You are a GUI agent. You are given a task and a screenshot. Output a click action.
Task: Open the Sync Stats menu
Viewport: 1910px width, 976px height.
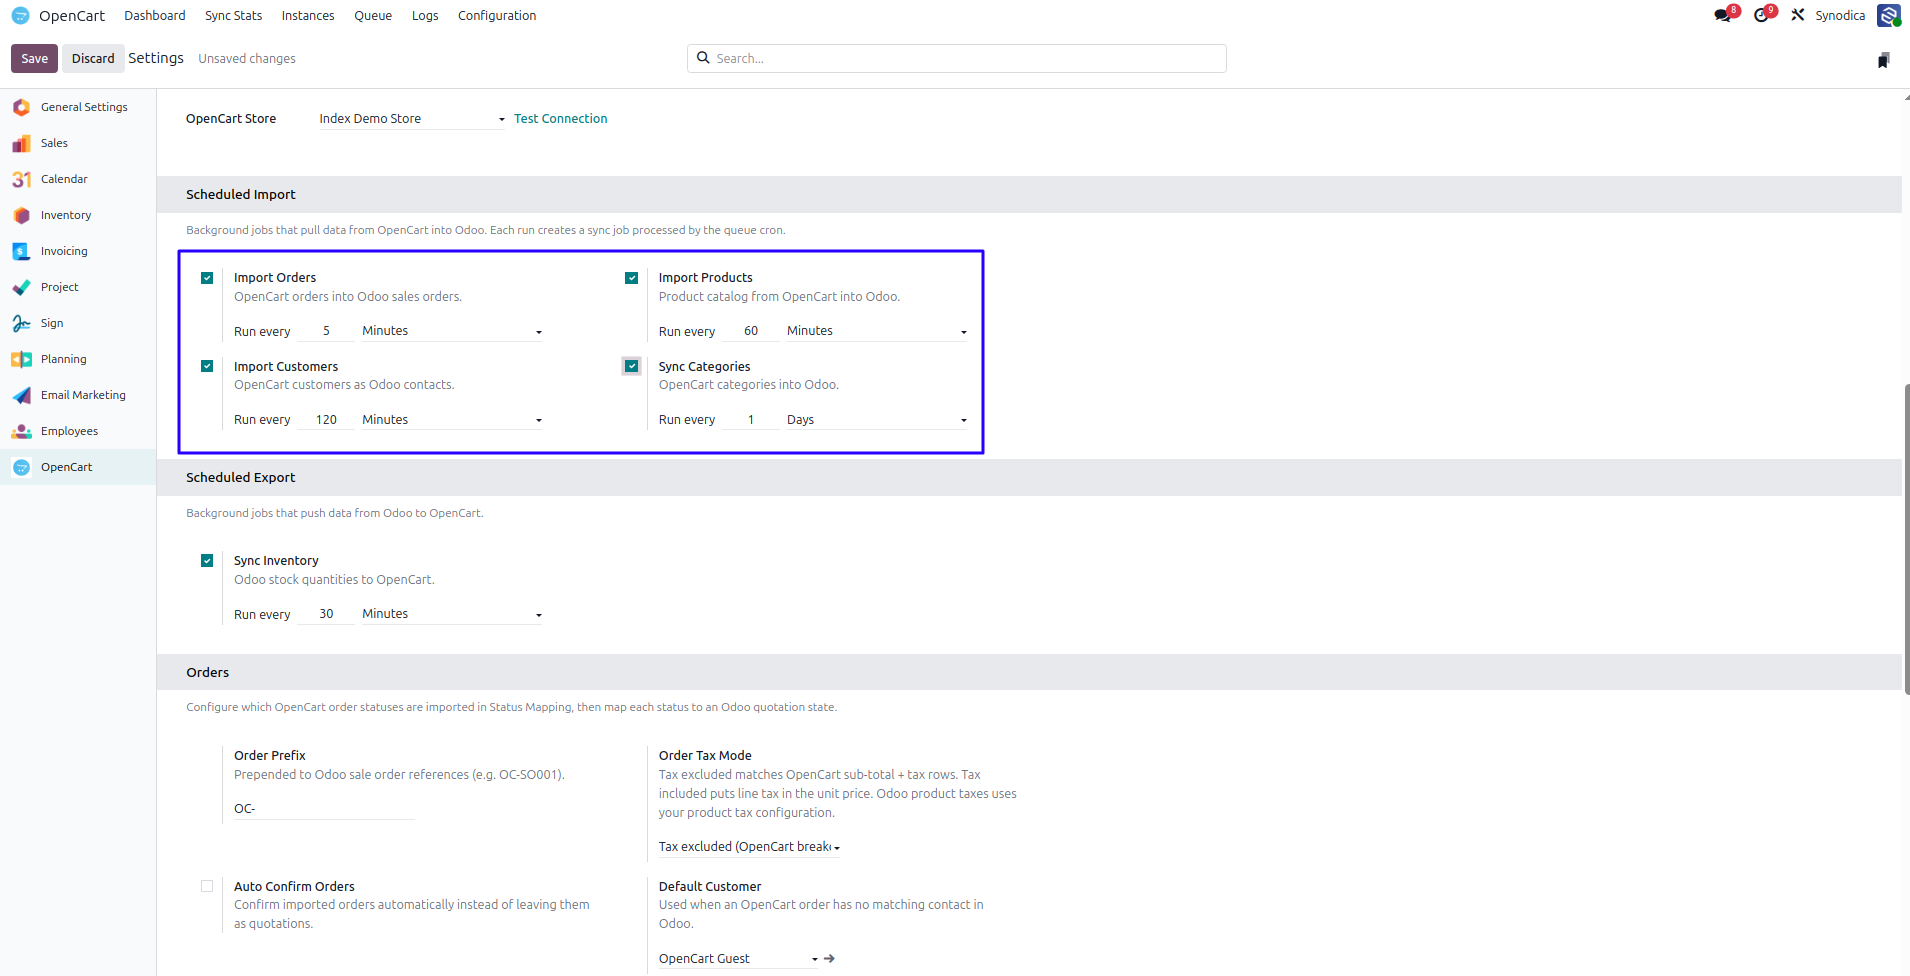click(x=234, y=15)
